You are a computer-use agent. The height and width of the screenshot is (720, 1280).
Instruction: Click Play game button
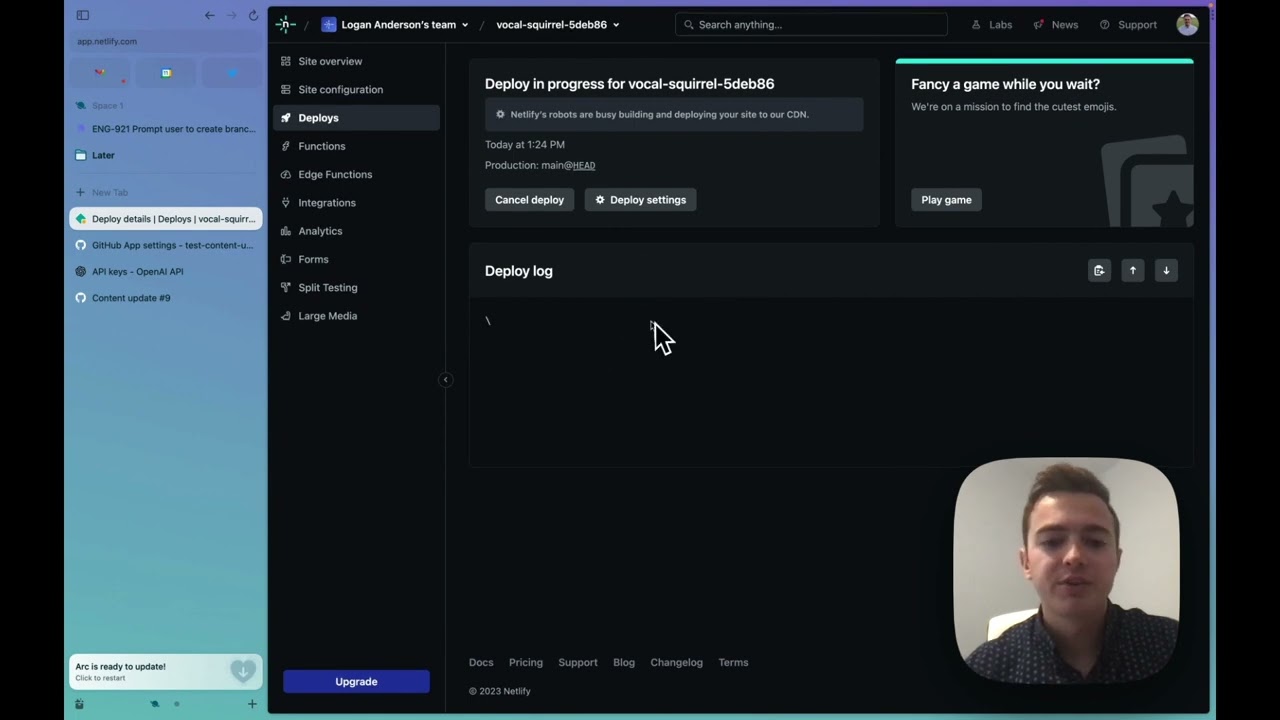tap(946, 200)
